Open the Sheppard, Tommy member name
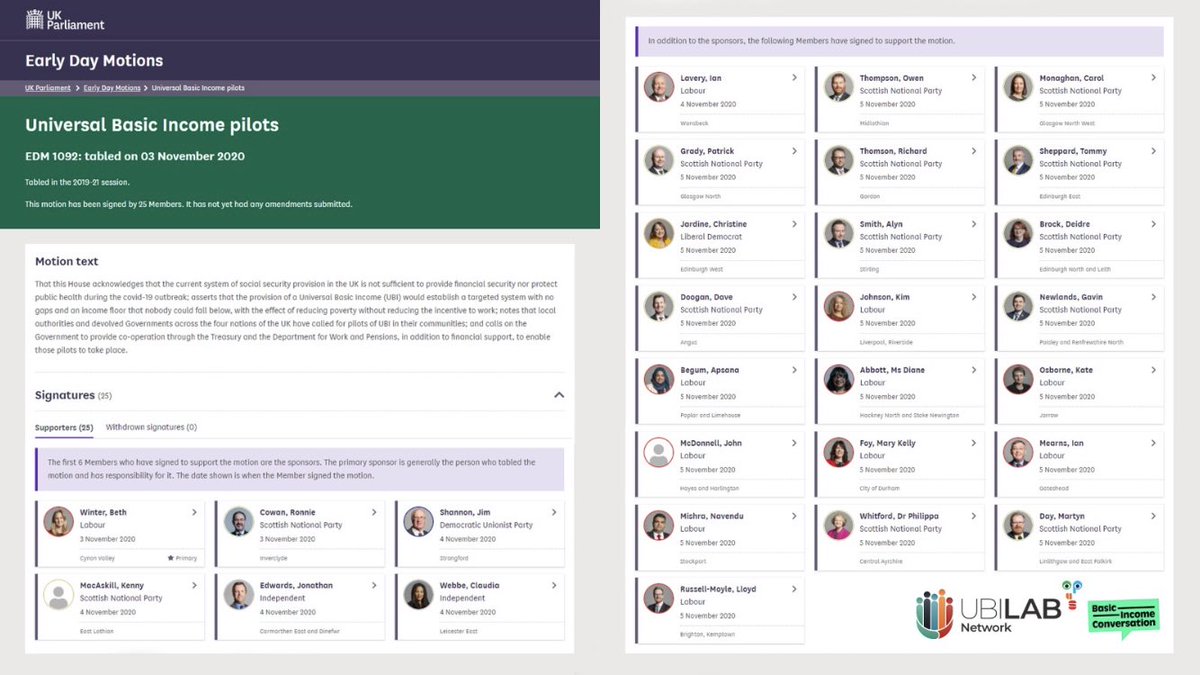The height and width of the screenshot is (675, 1200). (1073, 151)
